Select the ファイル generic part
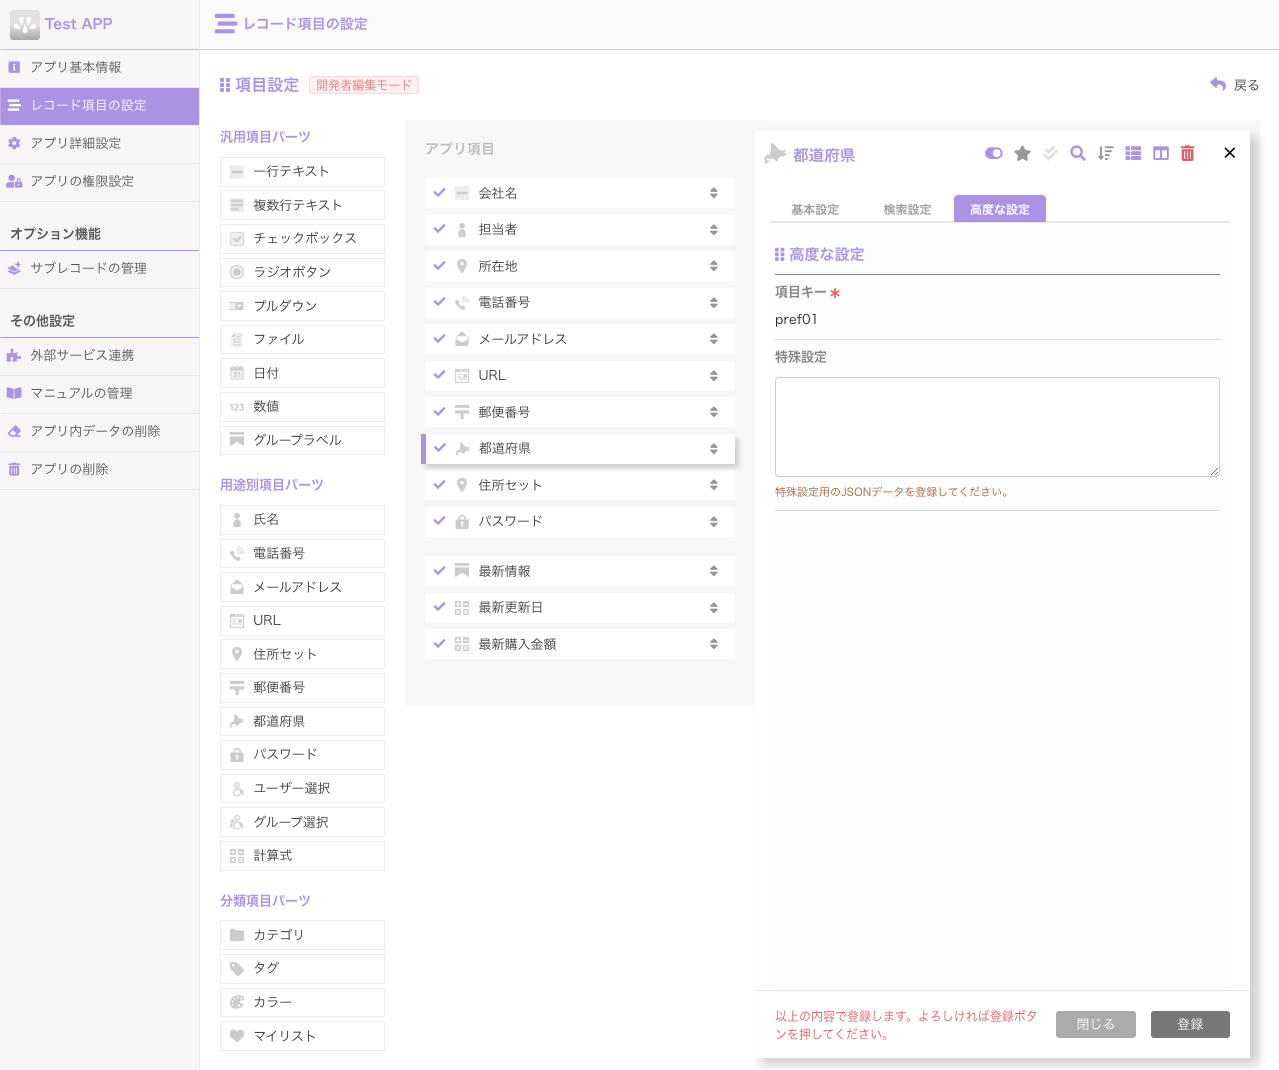Screen dimensions: 1279x1070 tap(302, 339)
